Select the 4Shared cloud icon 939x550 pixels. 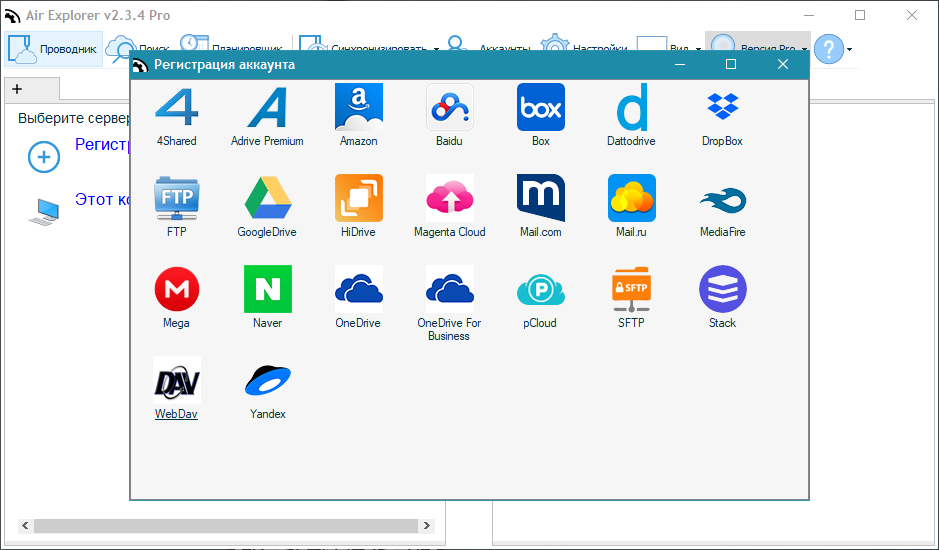pos(177,107)
